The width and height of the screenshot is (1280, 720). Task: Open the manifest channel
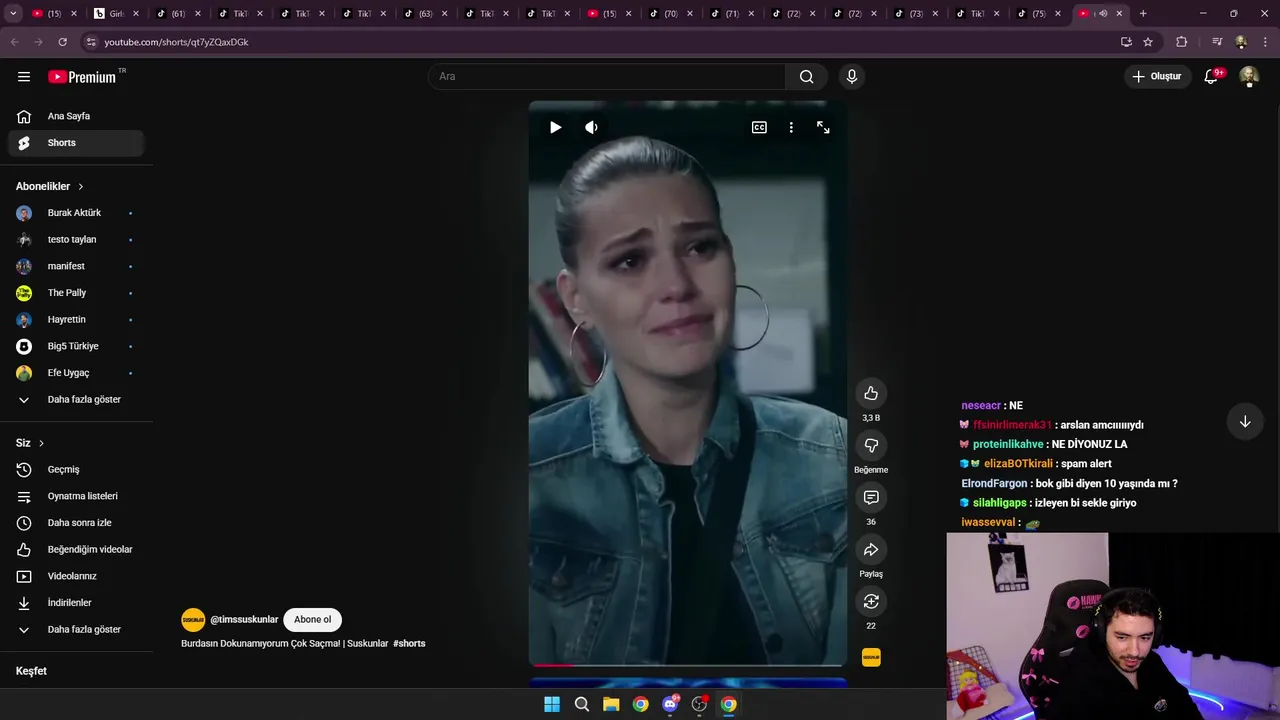tap(76, 266)
